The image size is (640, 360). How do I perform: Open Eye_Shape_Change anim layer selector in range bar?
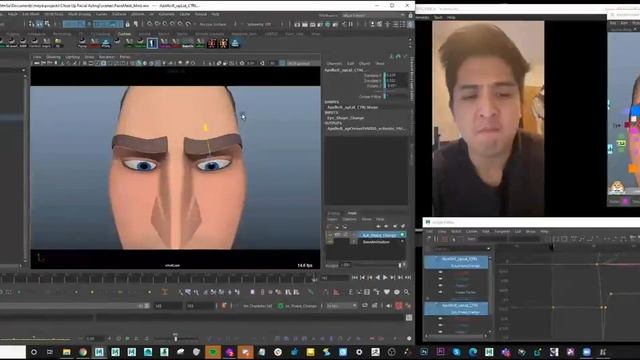click(301, 306)
